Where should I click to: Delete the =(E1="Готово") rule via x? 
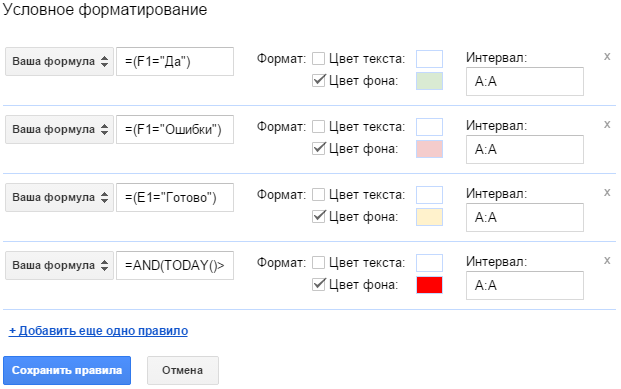coord(607,193)
